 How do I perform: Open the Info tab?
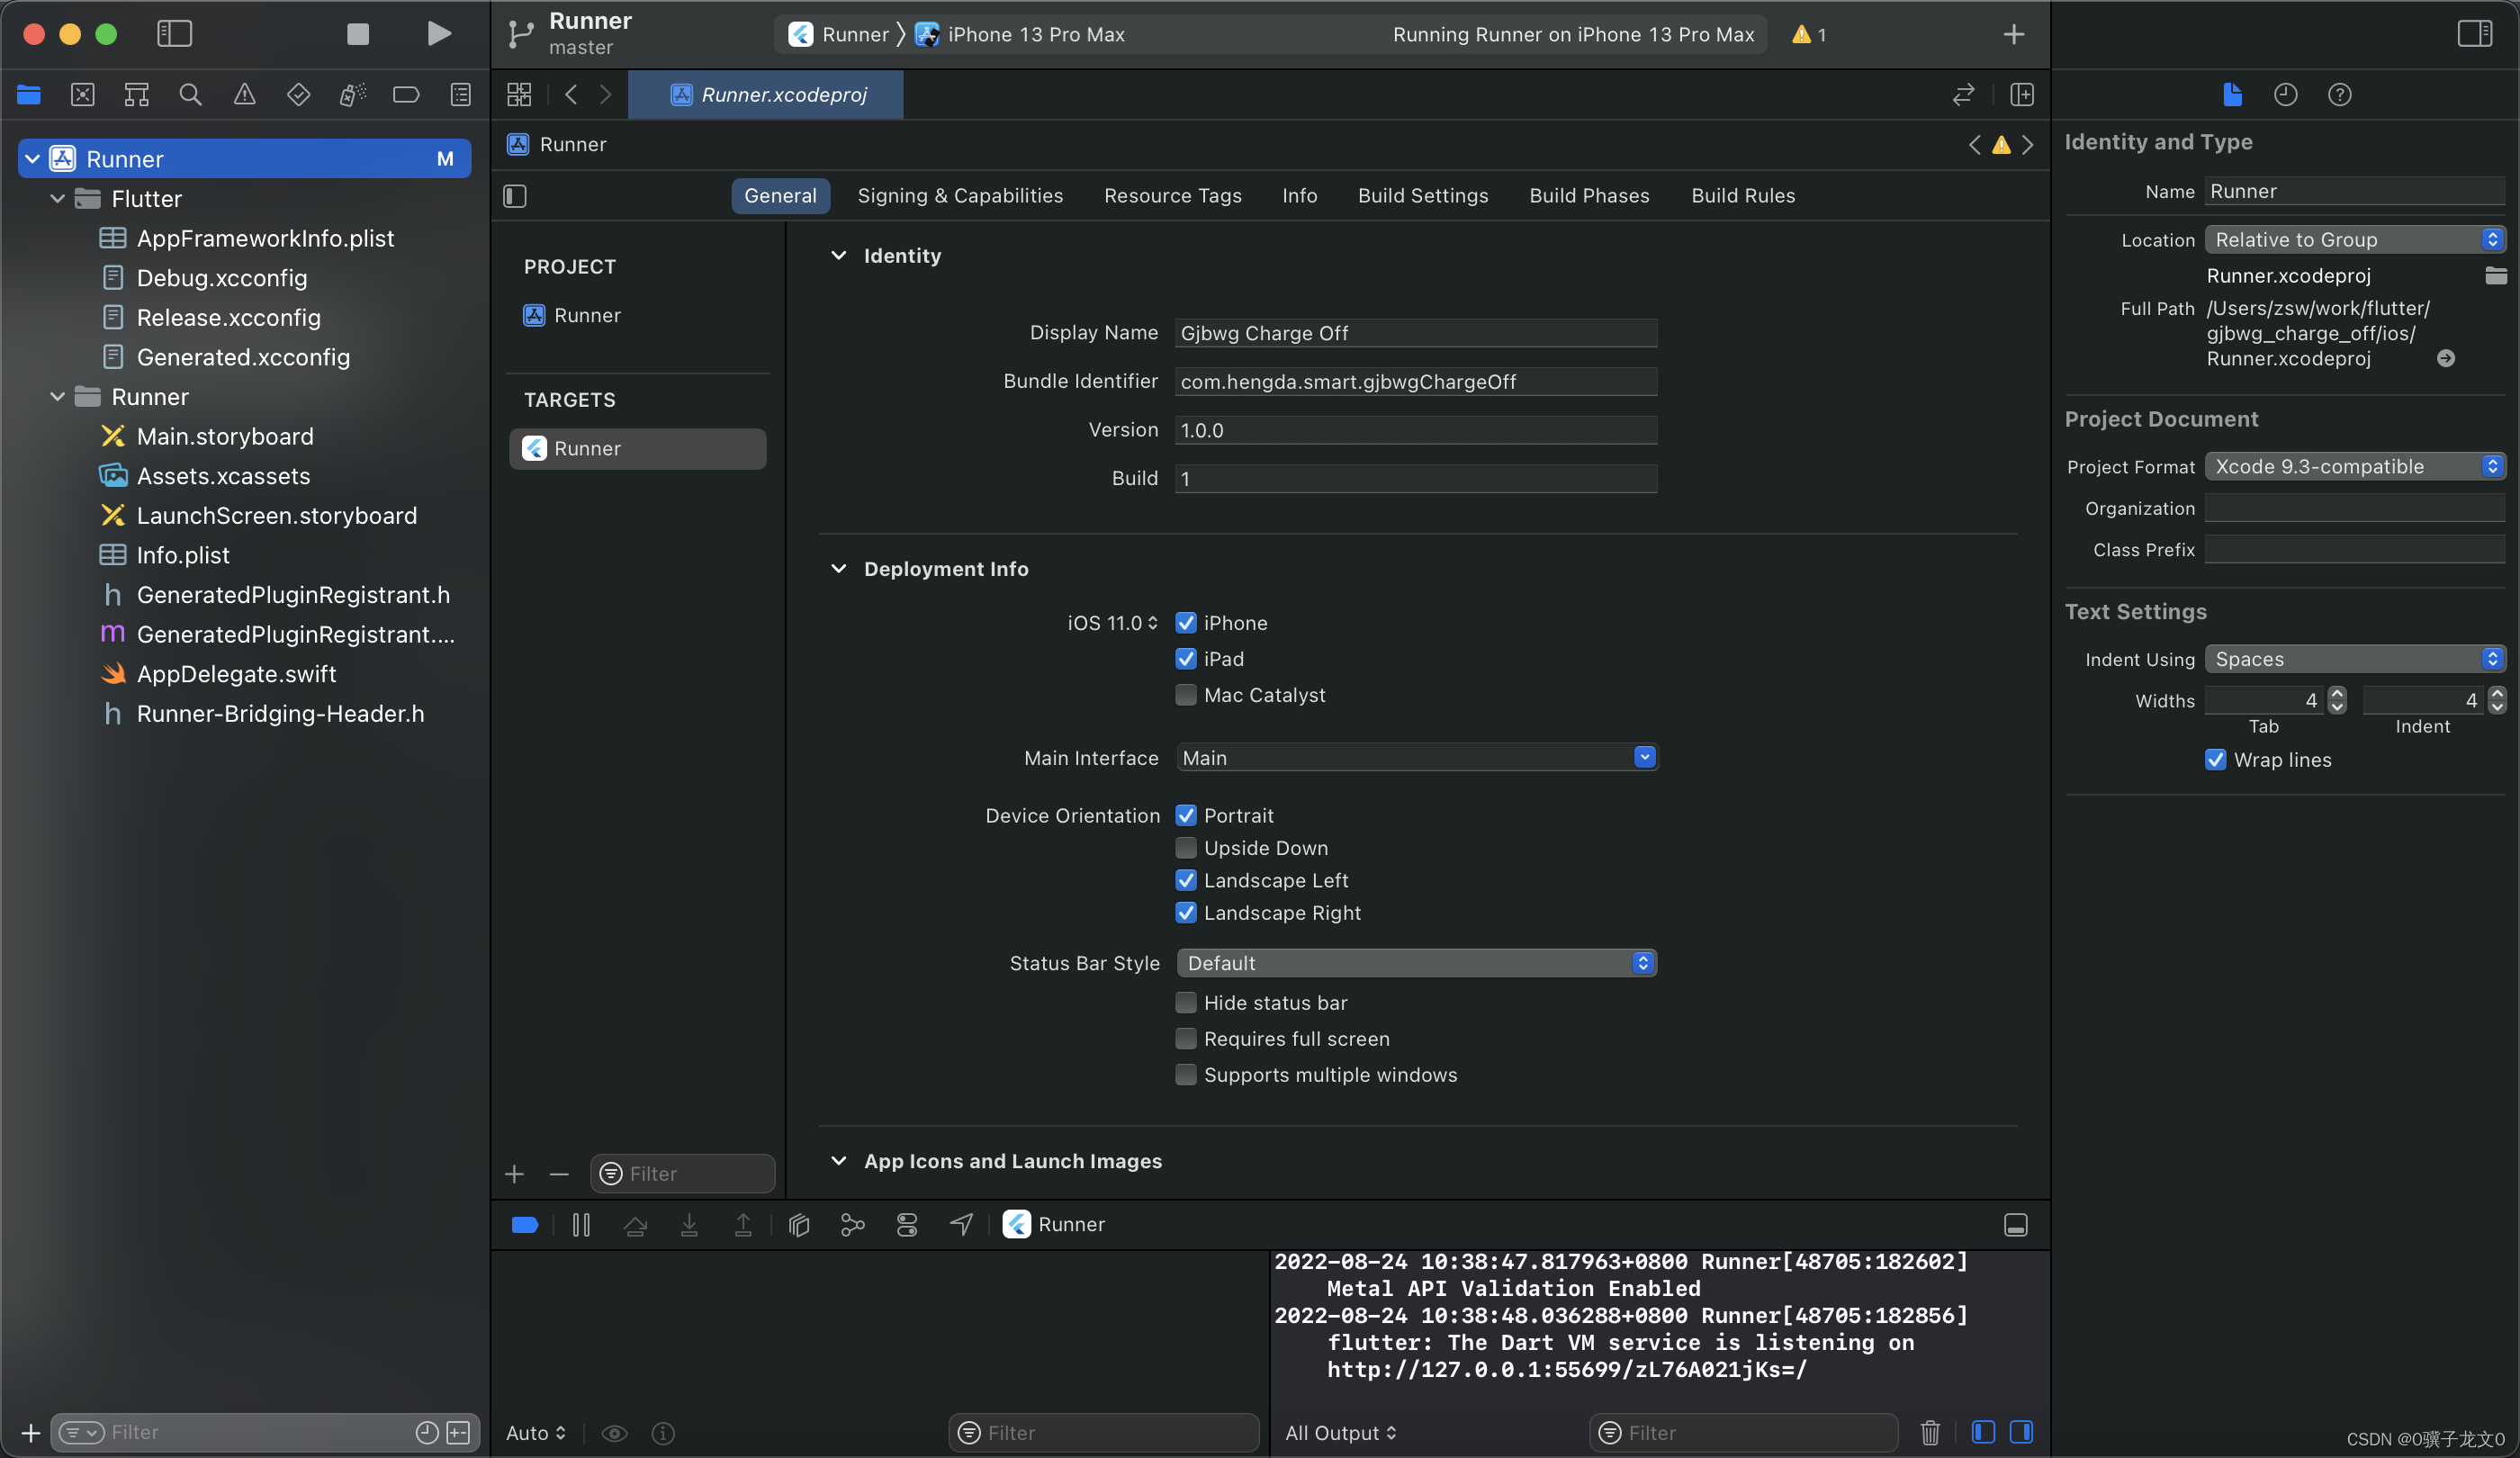pos(1299,196)
